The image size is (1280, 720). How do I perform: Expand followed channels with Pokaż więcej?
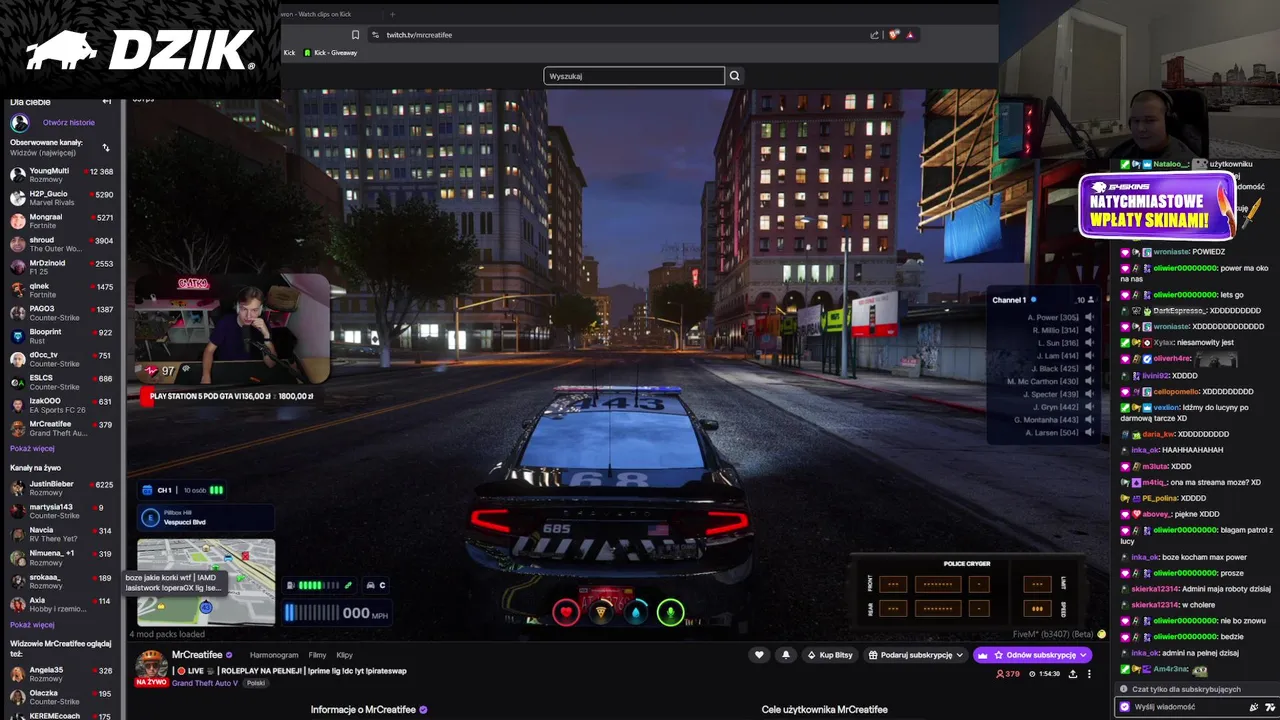32,449
